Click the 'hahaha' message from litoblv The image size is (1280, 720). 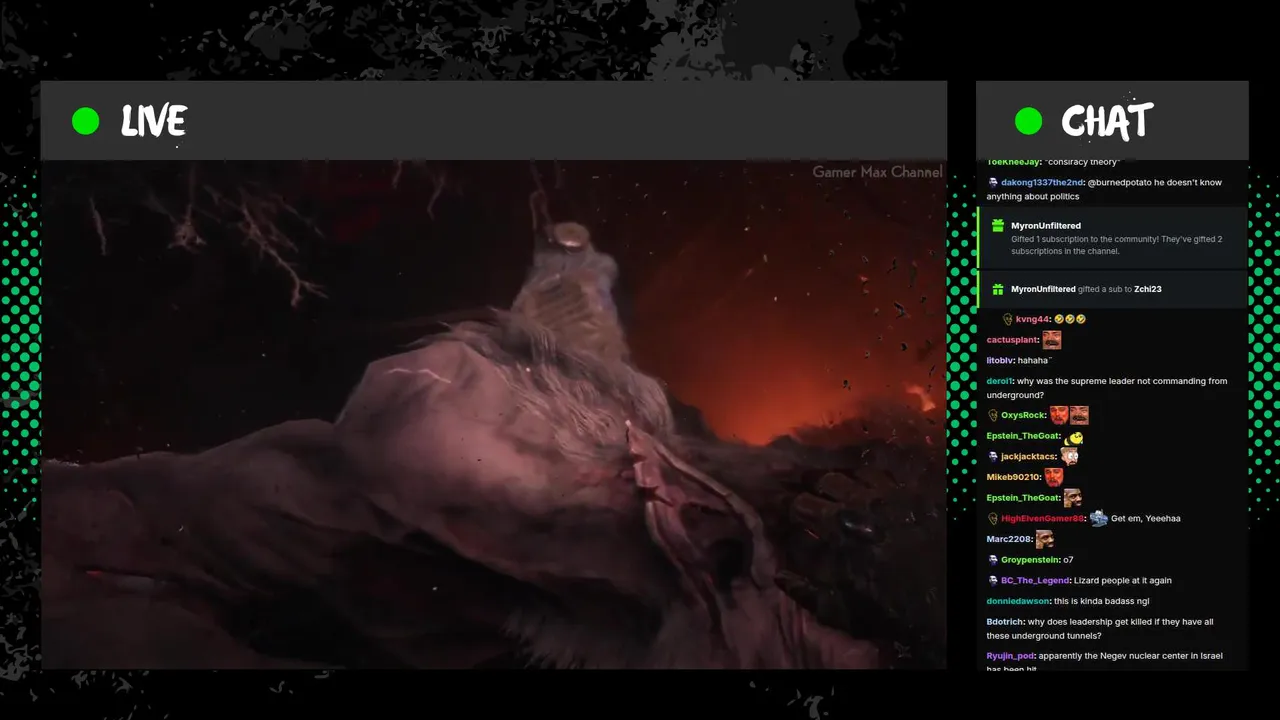1035,360
